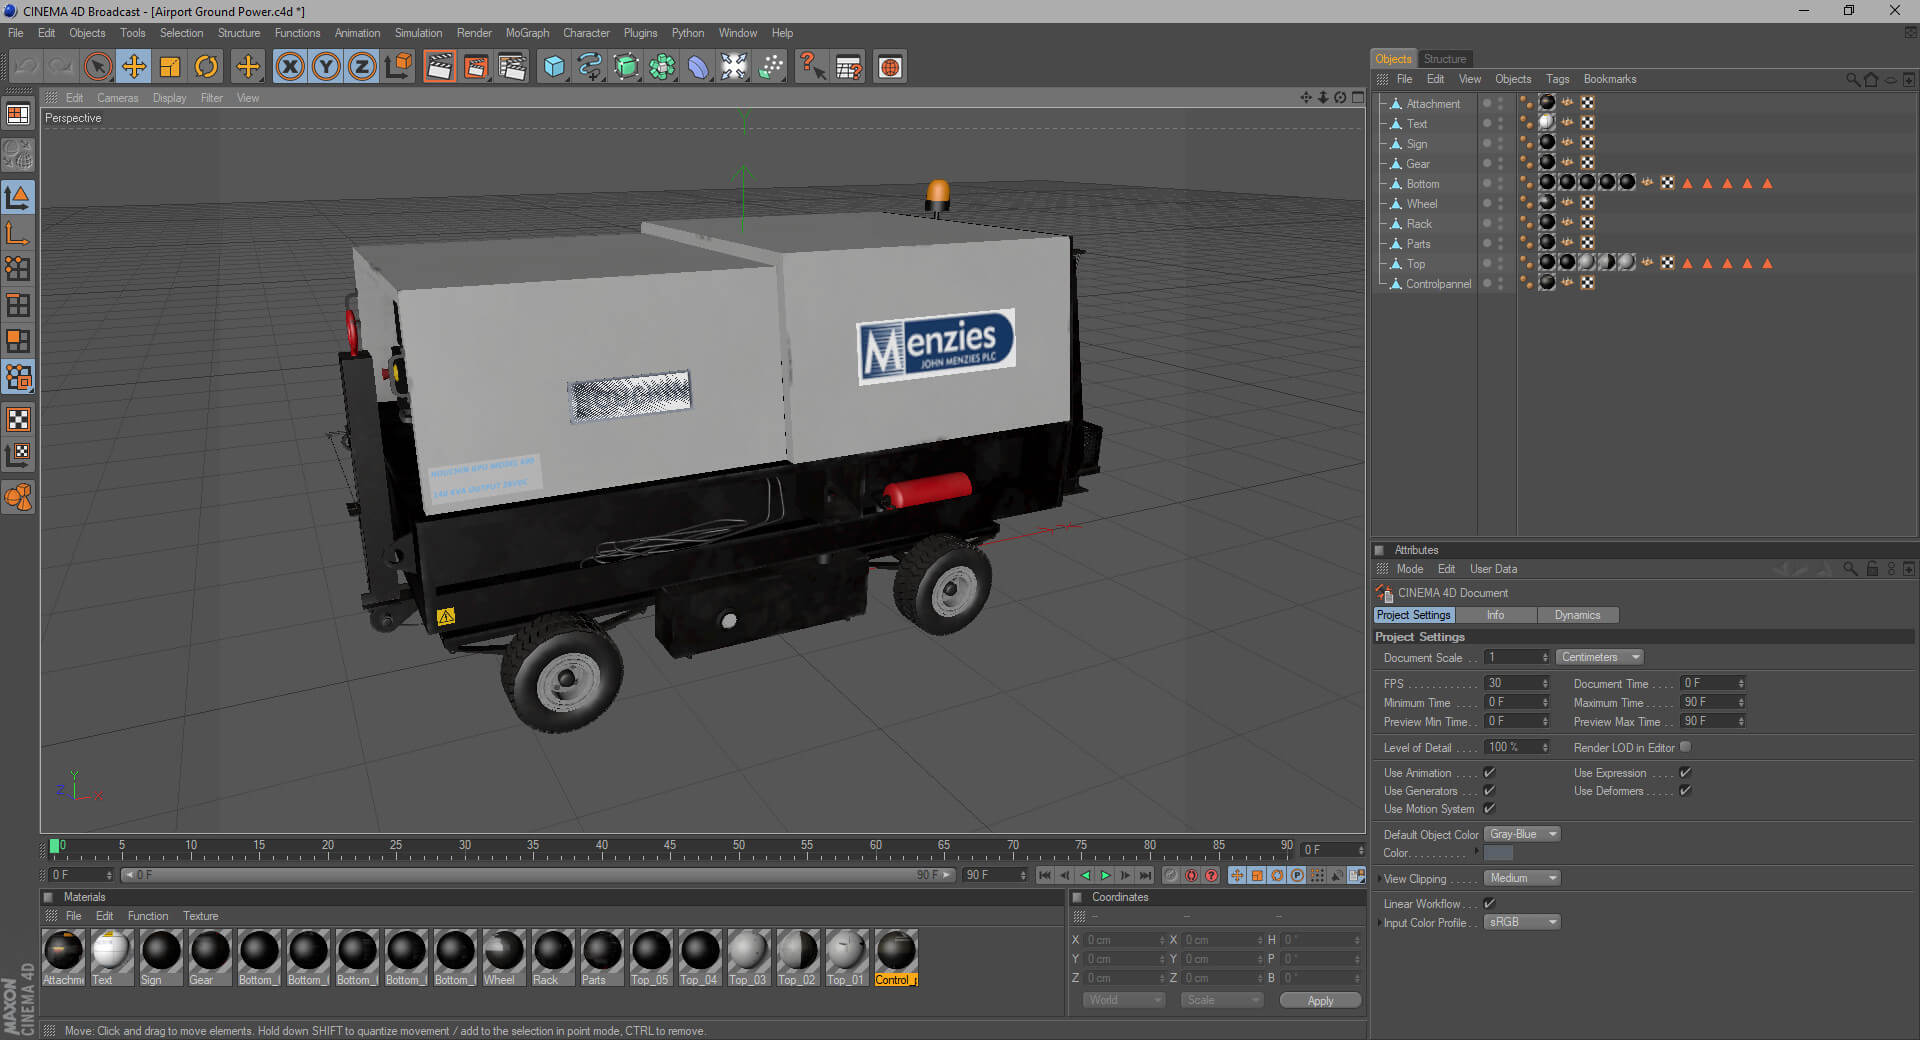Open the Centimeters unit dropdown
The width and height of the screenshot is (1920, 1040).
point(1599,657)
